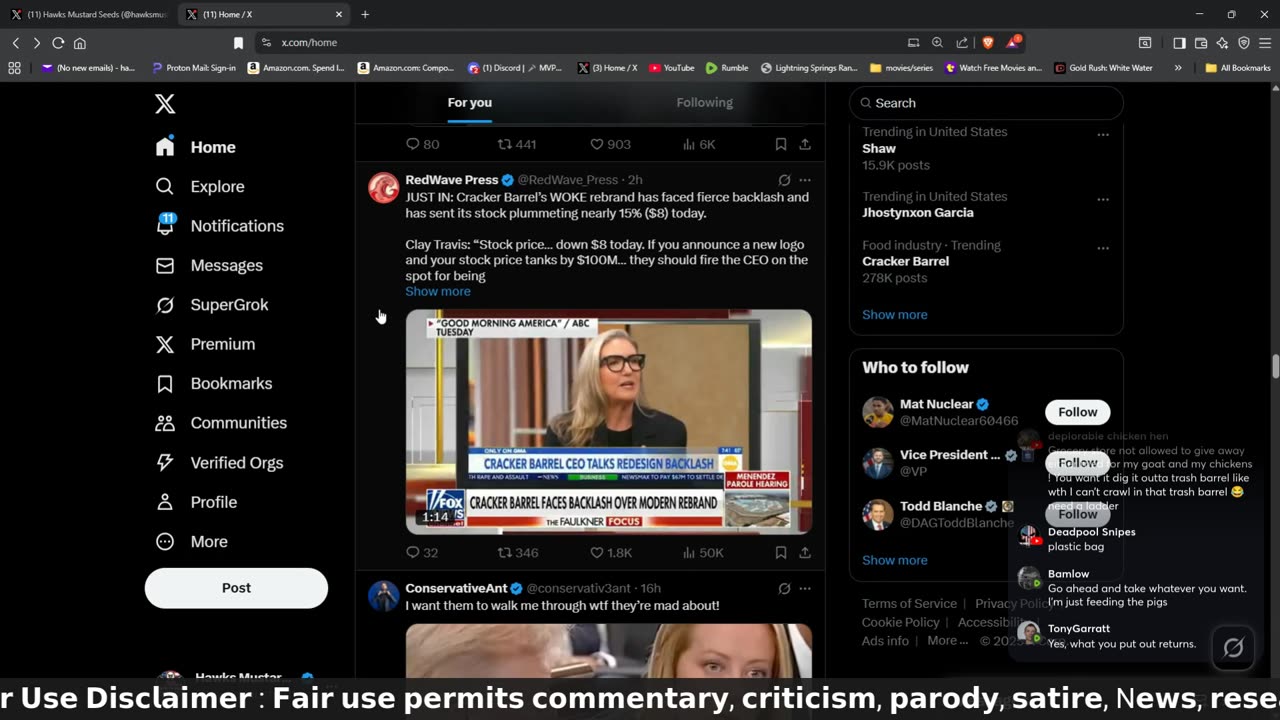The height and width of the screenshot is (720, 1280).
Task: Open more options for Jhostynxon Garcia trend
Action: (x=1103, y=199)
